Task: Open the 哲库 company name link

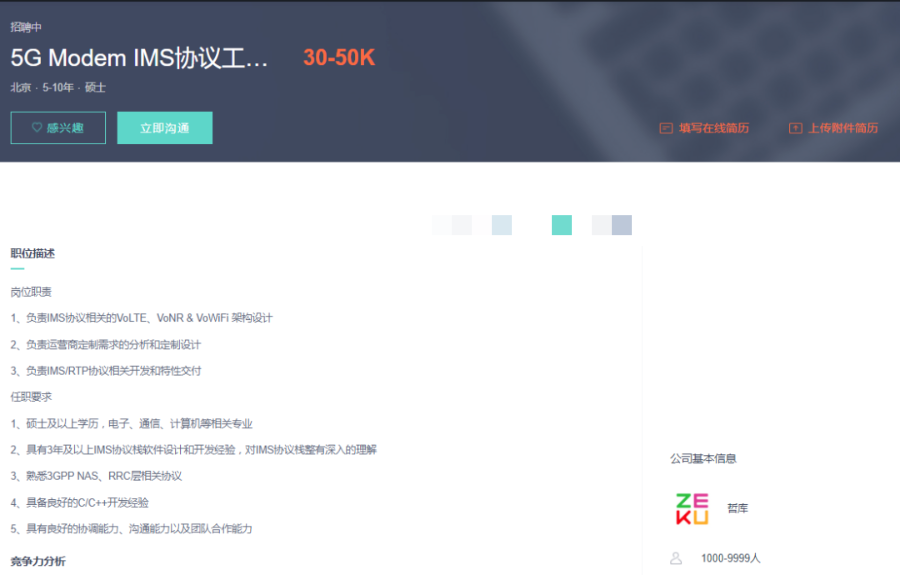Action: pyautogui.click(x=738, y=508)
